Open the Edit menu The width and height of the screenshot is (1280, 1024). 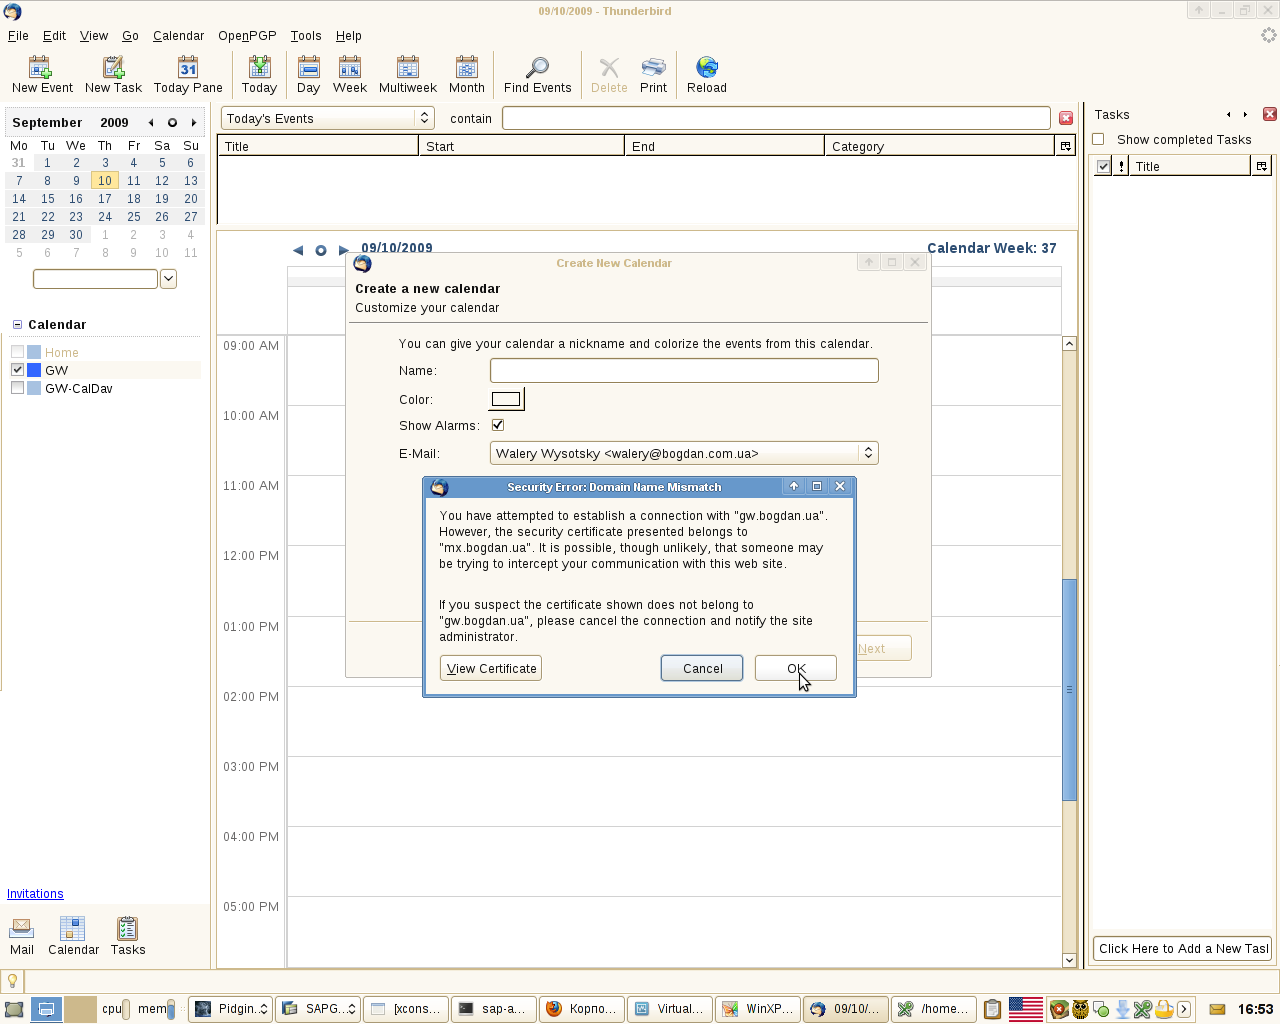tap(54, 35)
